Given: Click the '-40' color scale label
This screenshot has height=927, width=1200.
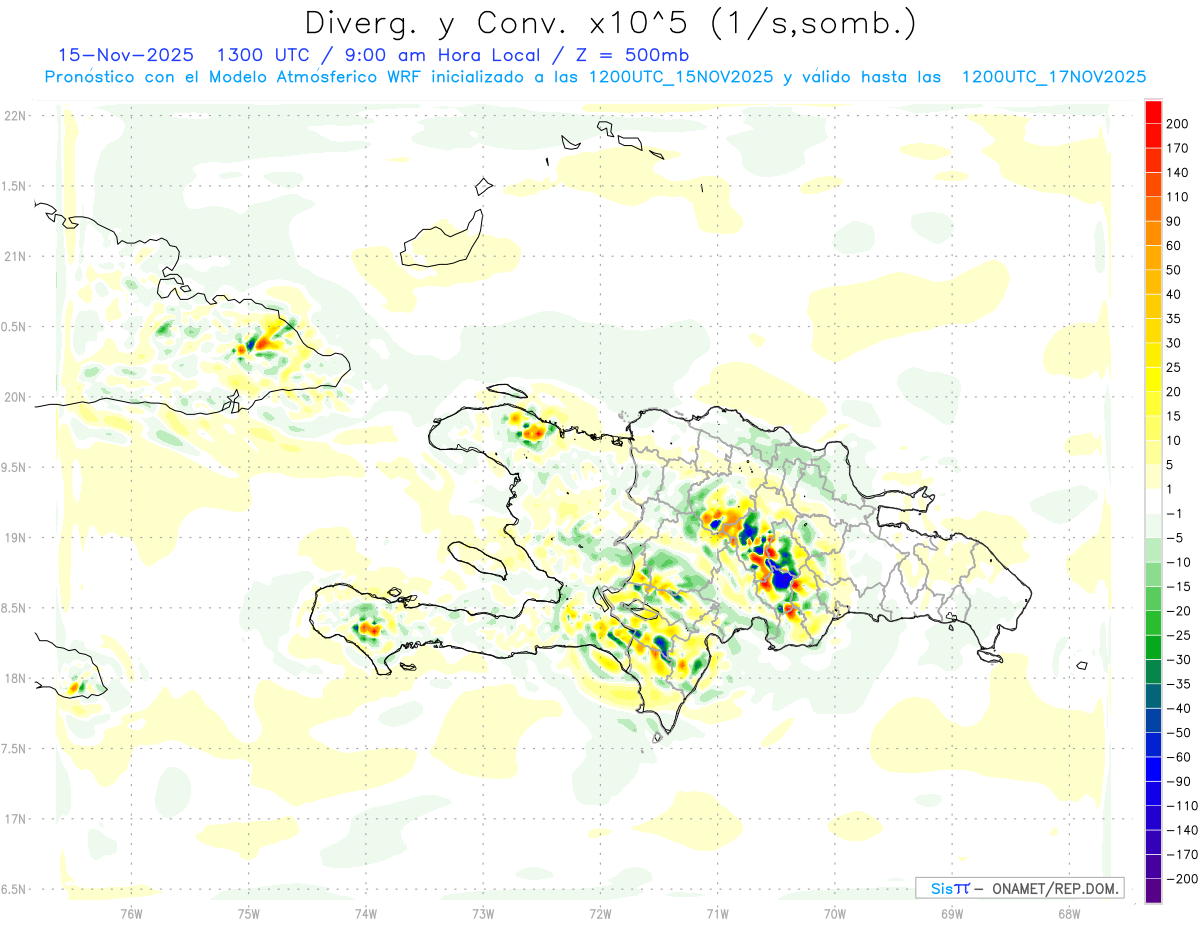Looking at the screenshot, I should pos(1177,709).
